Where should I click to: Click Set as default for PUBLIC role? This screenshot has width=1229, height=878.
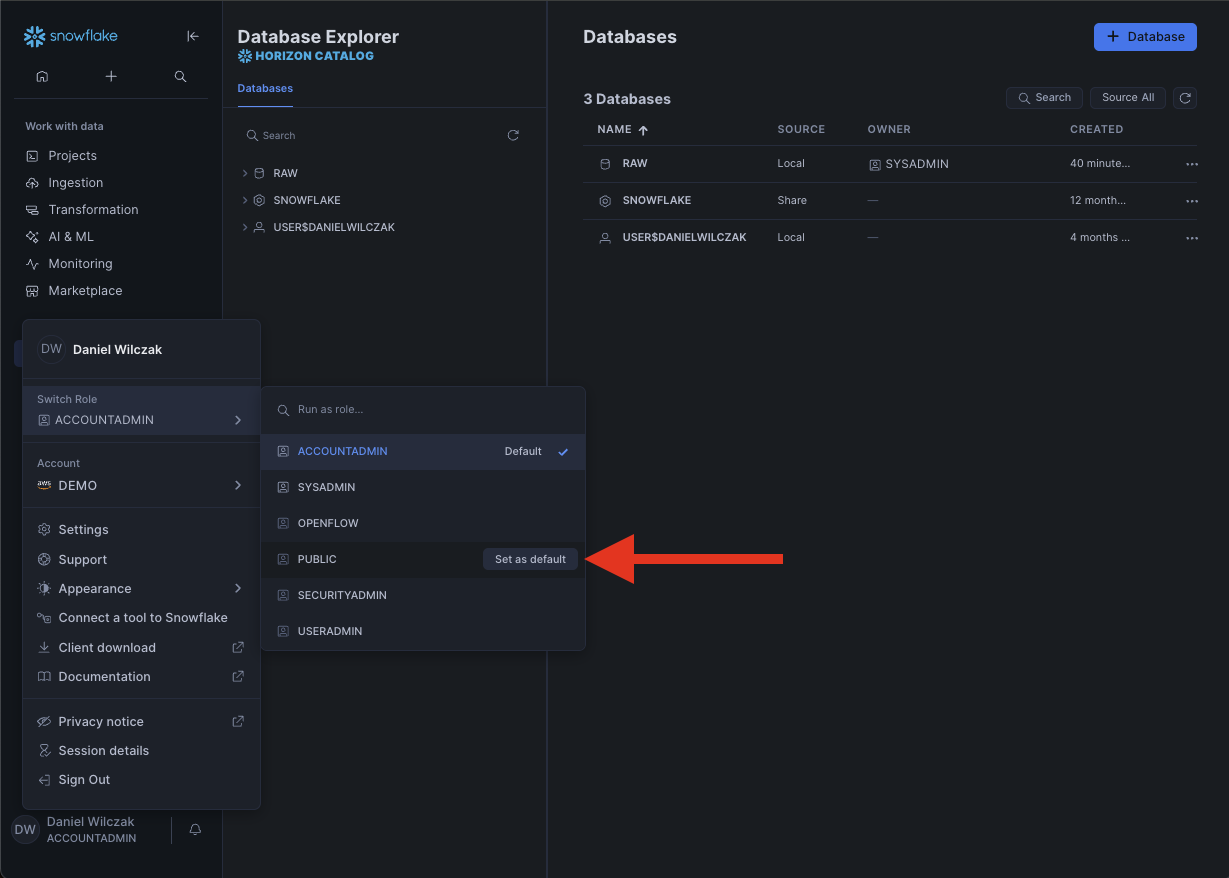[530, 559]
